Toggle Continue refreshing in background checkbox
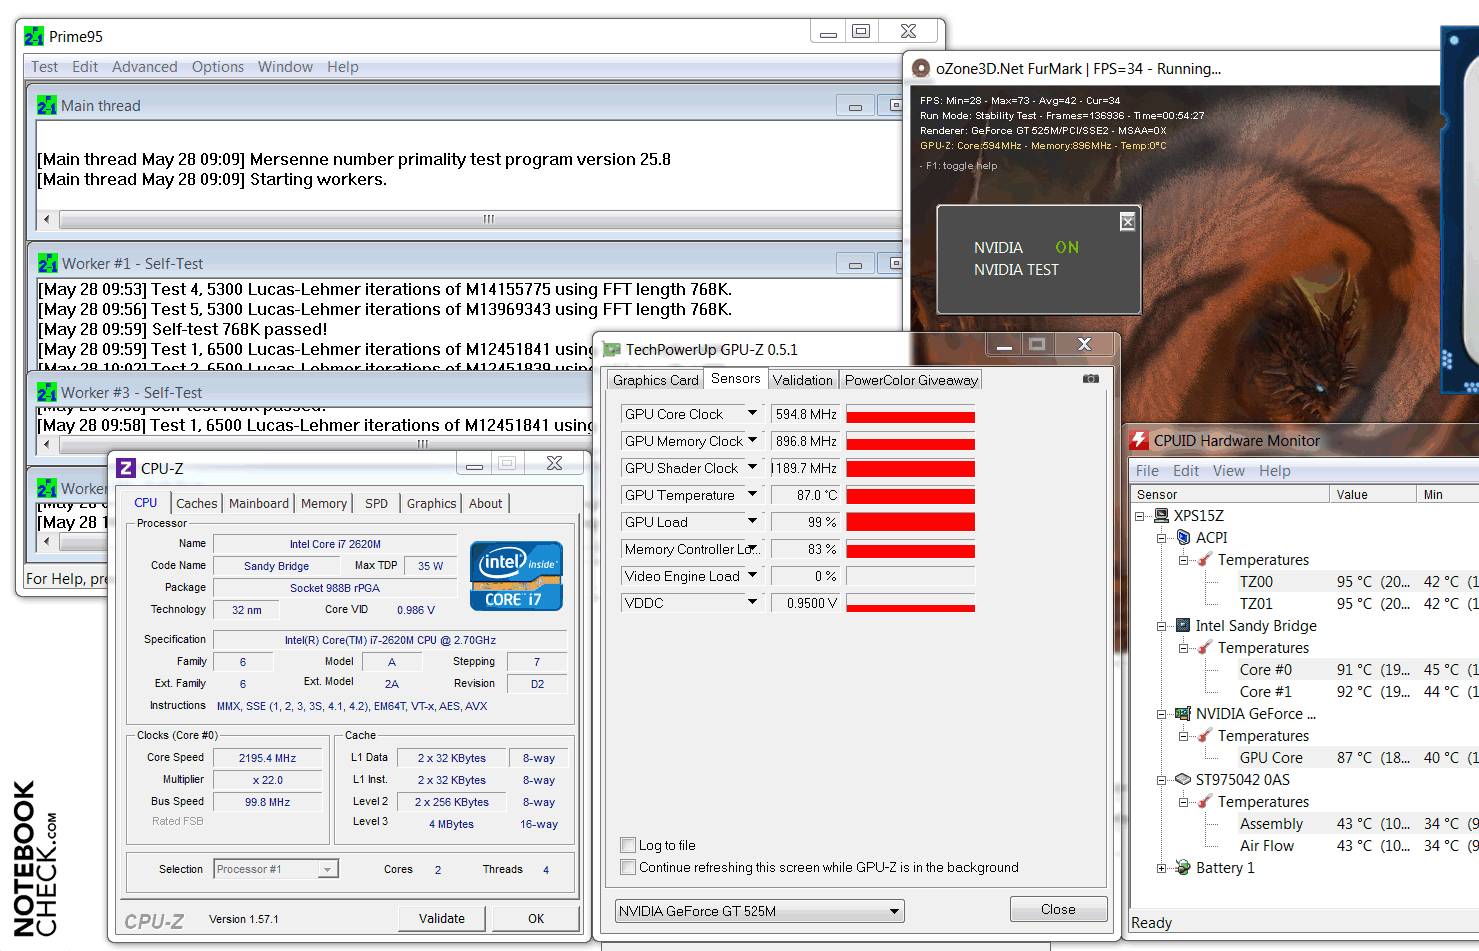The width and height of the screenshot is (1479, 951). pos(628,867)
